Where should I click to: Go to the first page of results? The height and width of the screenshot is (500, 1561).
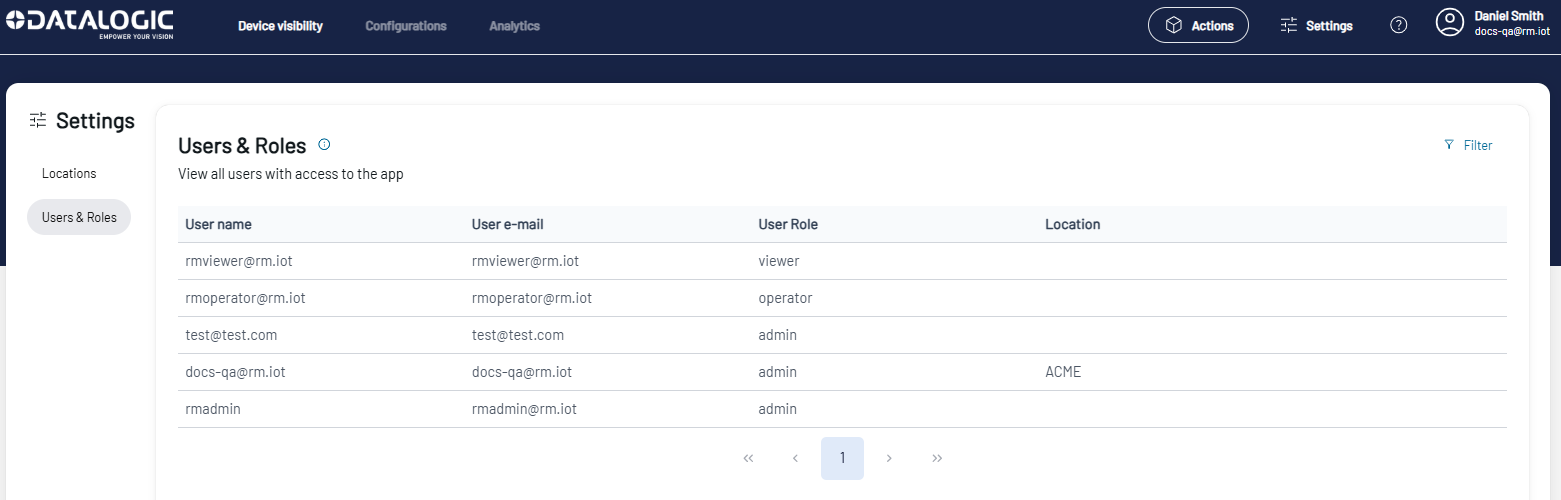click(x=748, y=458)
